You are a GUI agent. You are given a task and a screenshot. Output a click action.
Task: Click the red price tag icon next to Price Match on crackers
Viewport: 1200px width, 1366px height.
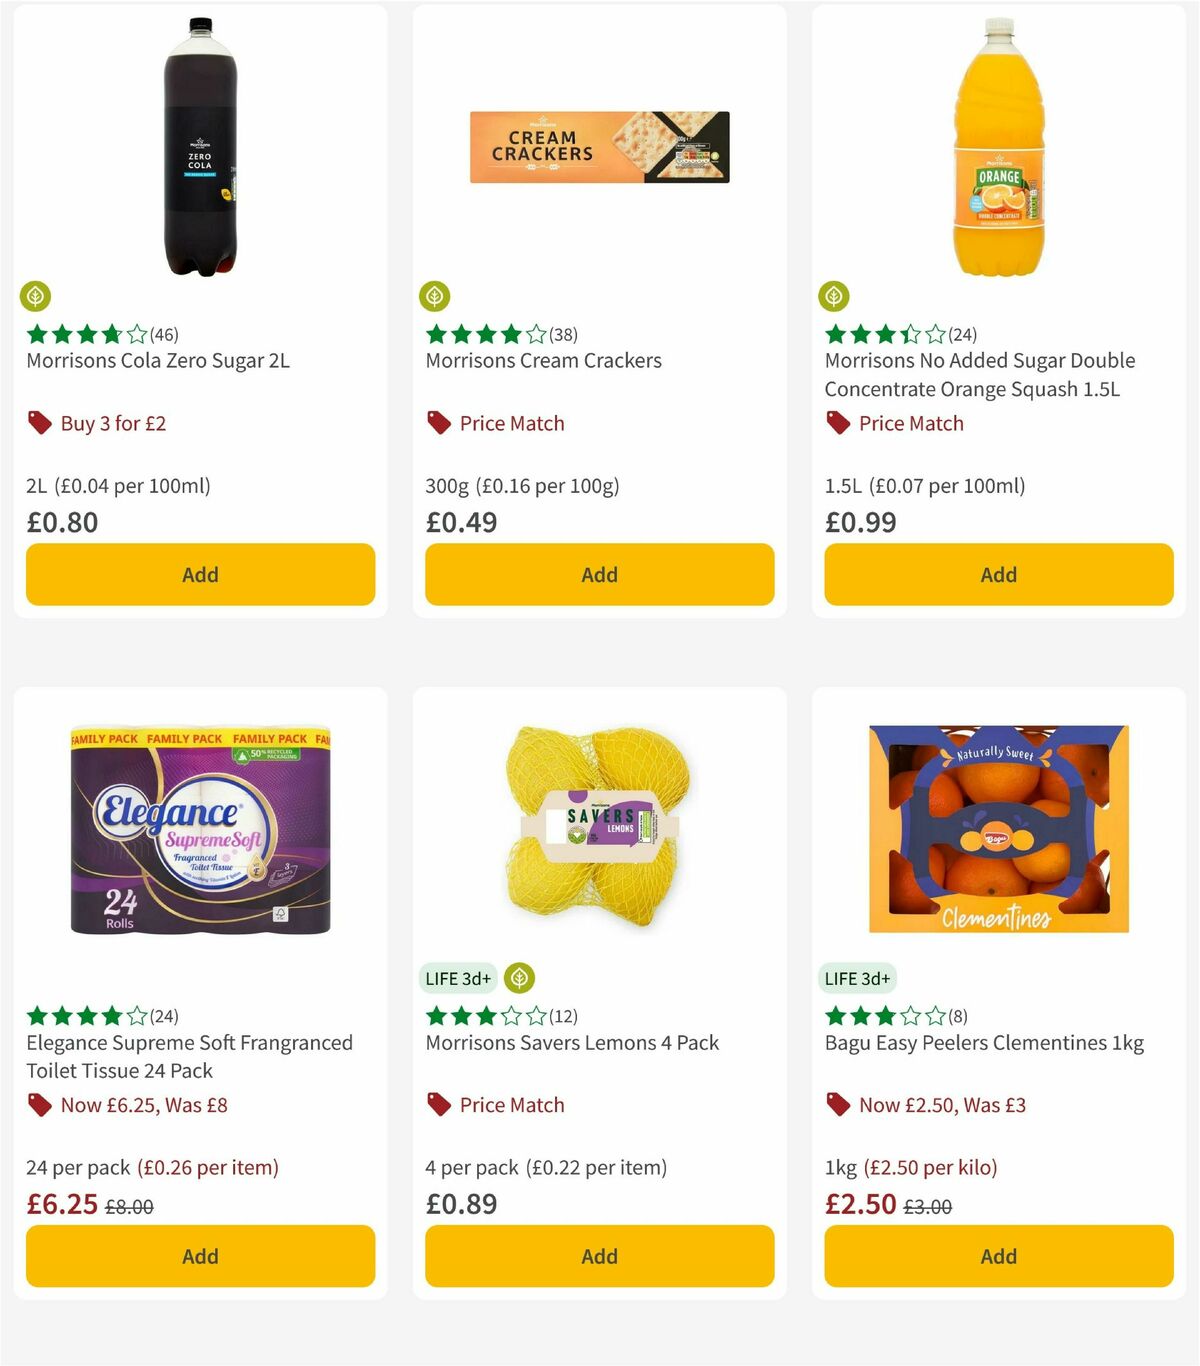pos(438,423)
